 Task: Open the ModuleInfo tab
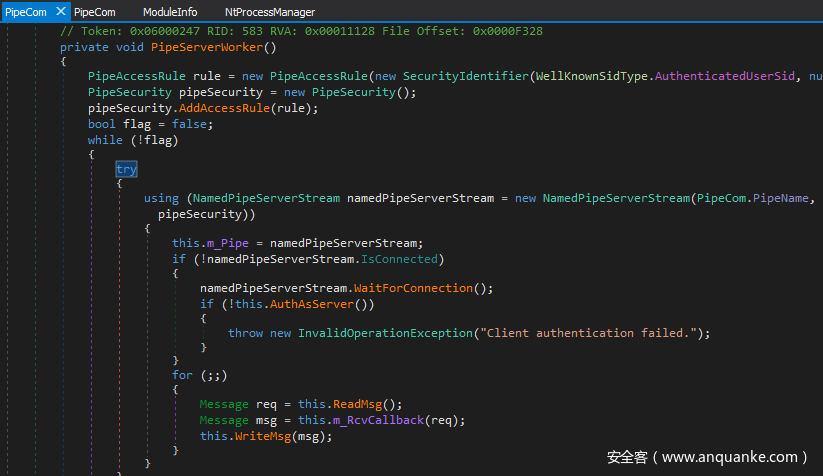(170, 12)
